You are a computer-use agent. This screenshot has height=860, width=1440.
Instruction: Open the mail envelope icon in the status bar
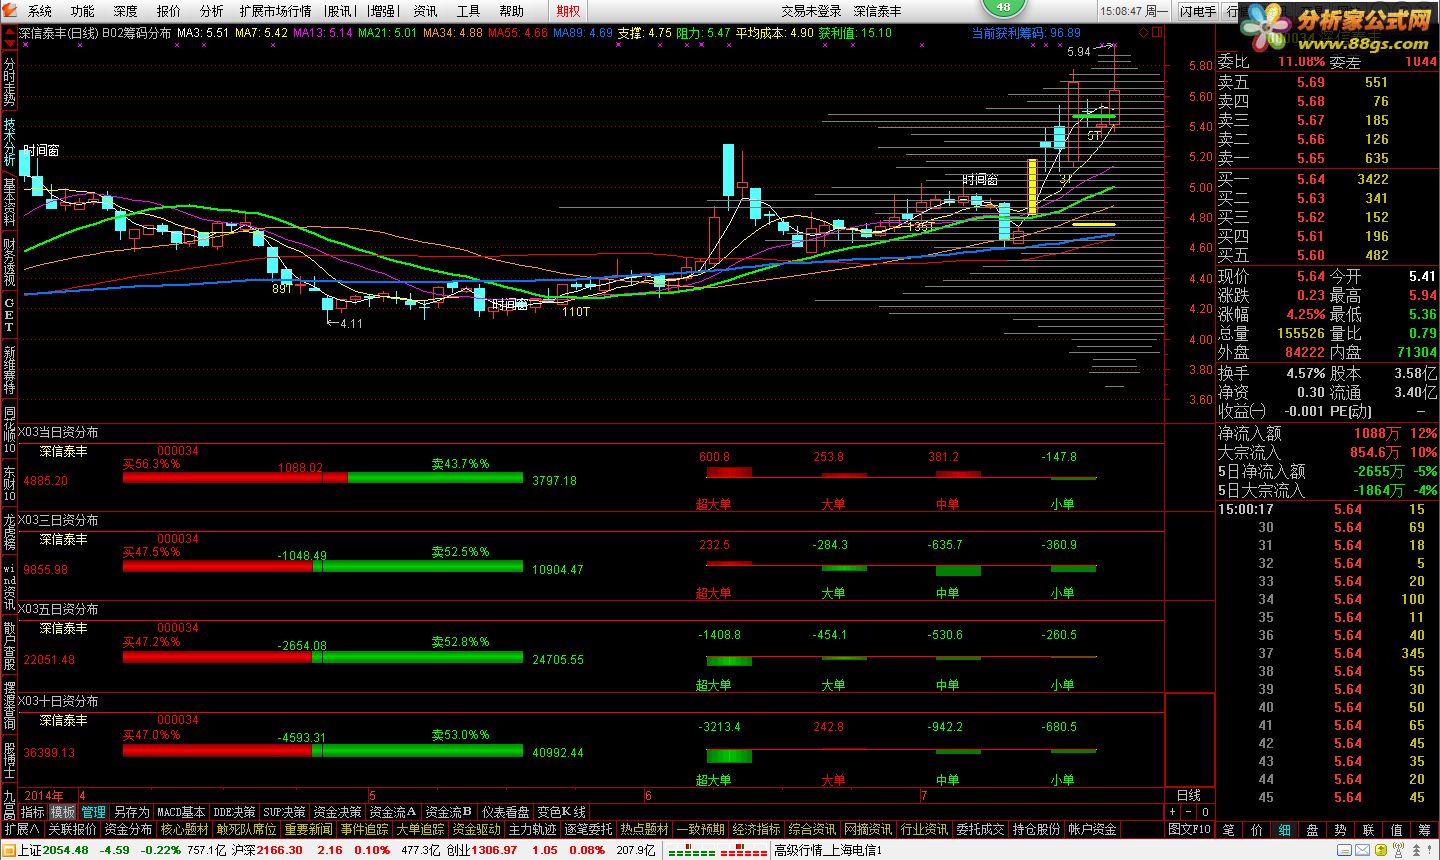click(x=1362, y=850)
